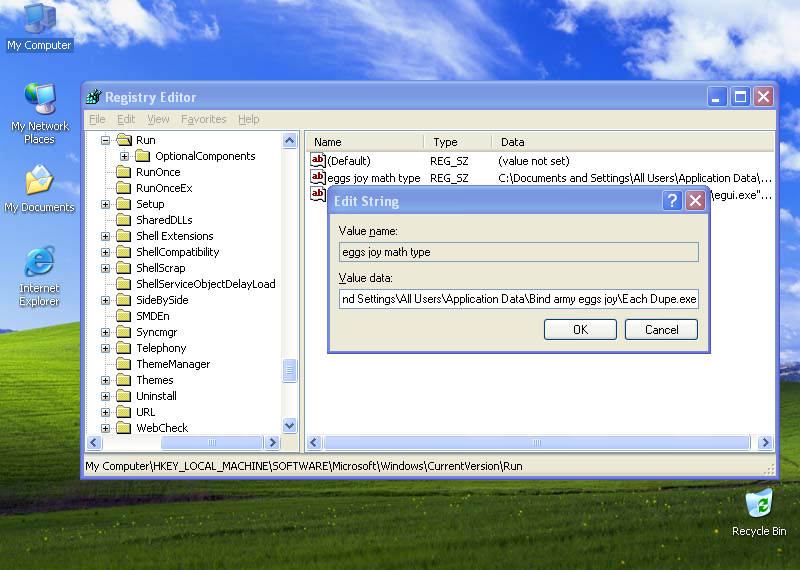This screenshot has height=570, width=800.
Task: Expand the Shell Extensions node
Action: tap(105, 236)
